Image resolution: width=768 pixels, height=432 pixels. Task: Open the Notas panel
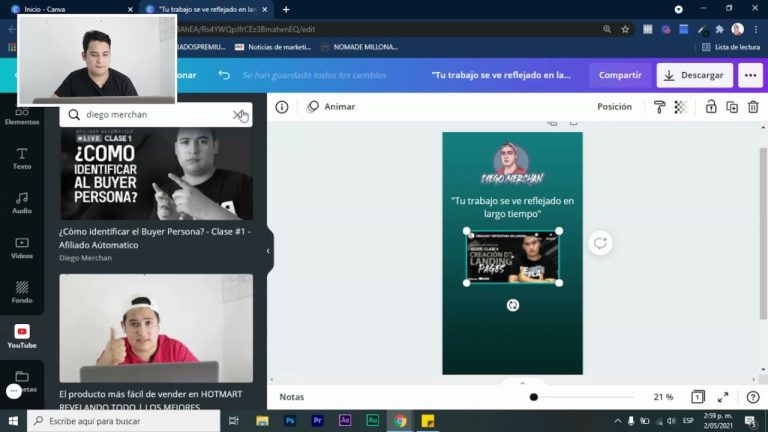click(291, 397)
